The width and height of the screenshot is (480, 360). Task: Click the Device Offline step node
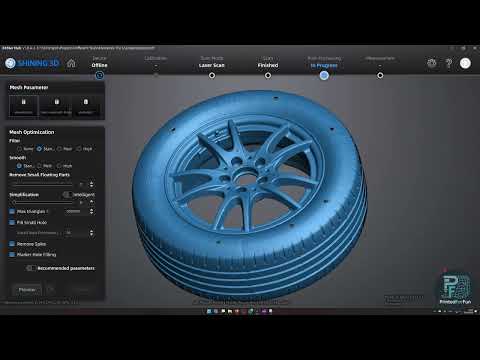(99, 76)
